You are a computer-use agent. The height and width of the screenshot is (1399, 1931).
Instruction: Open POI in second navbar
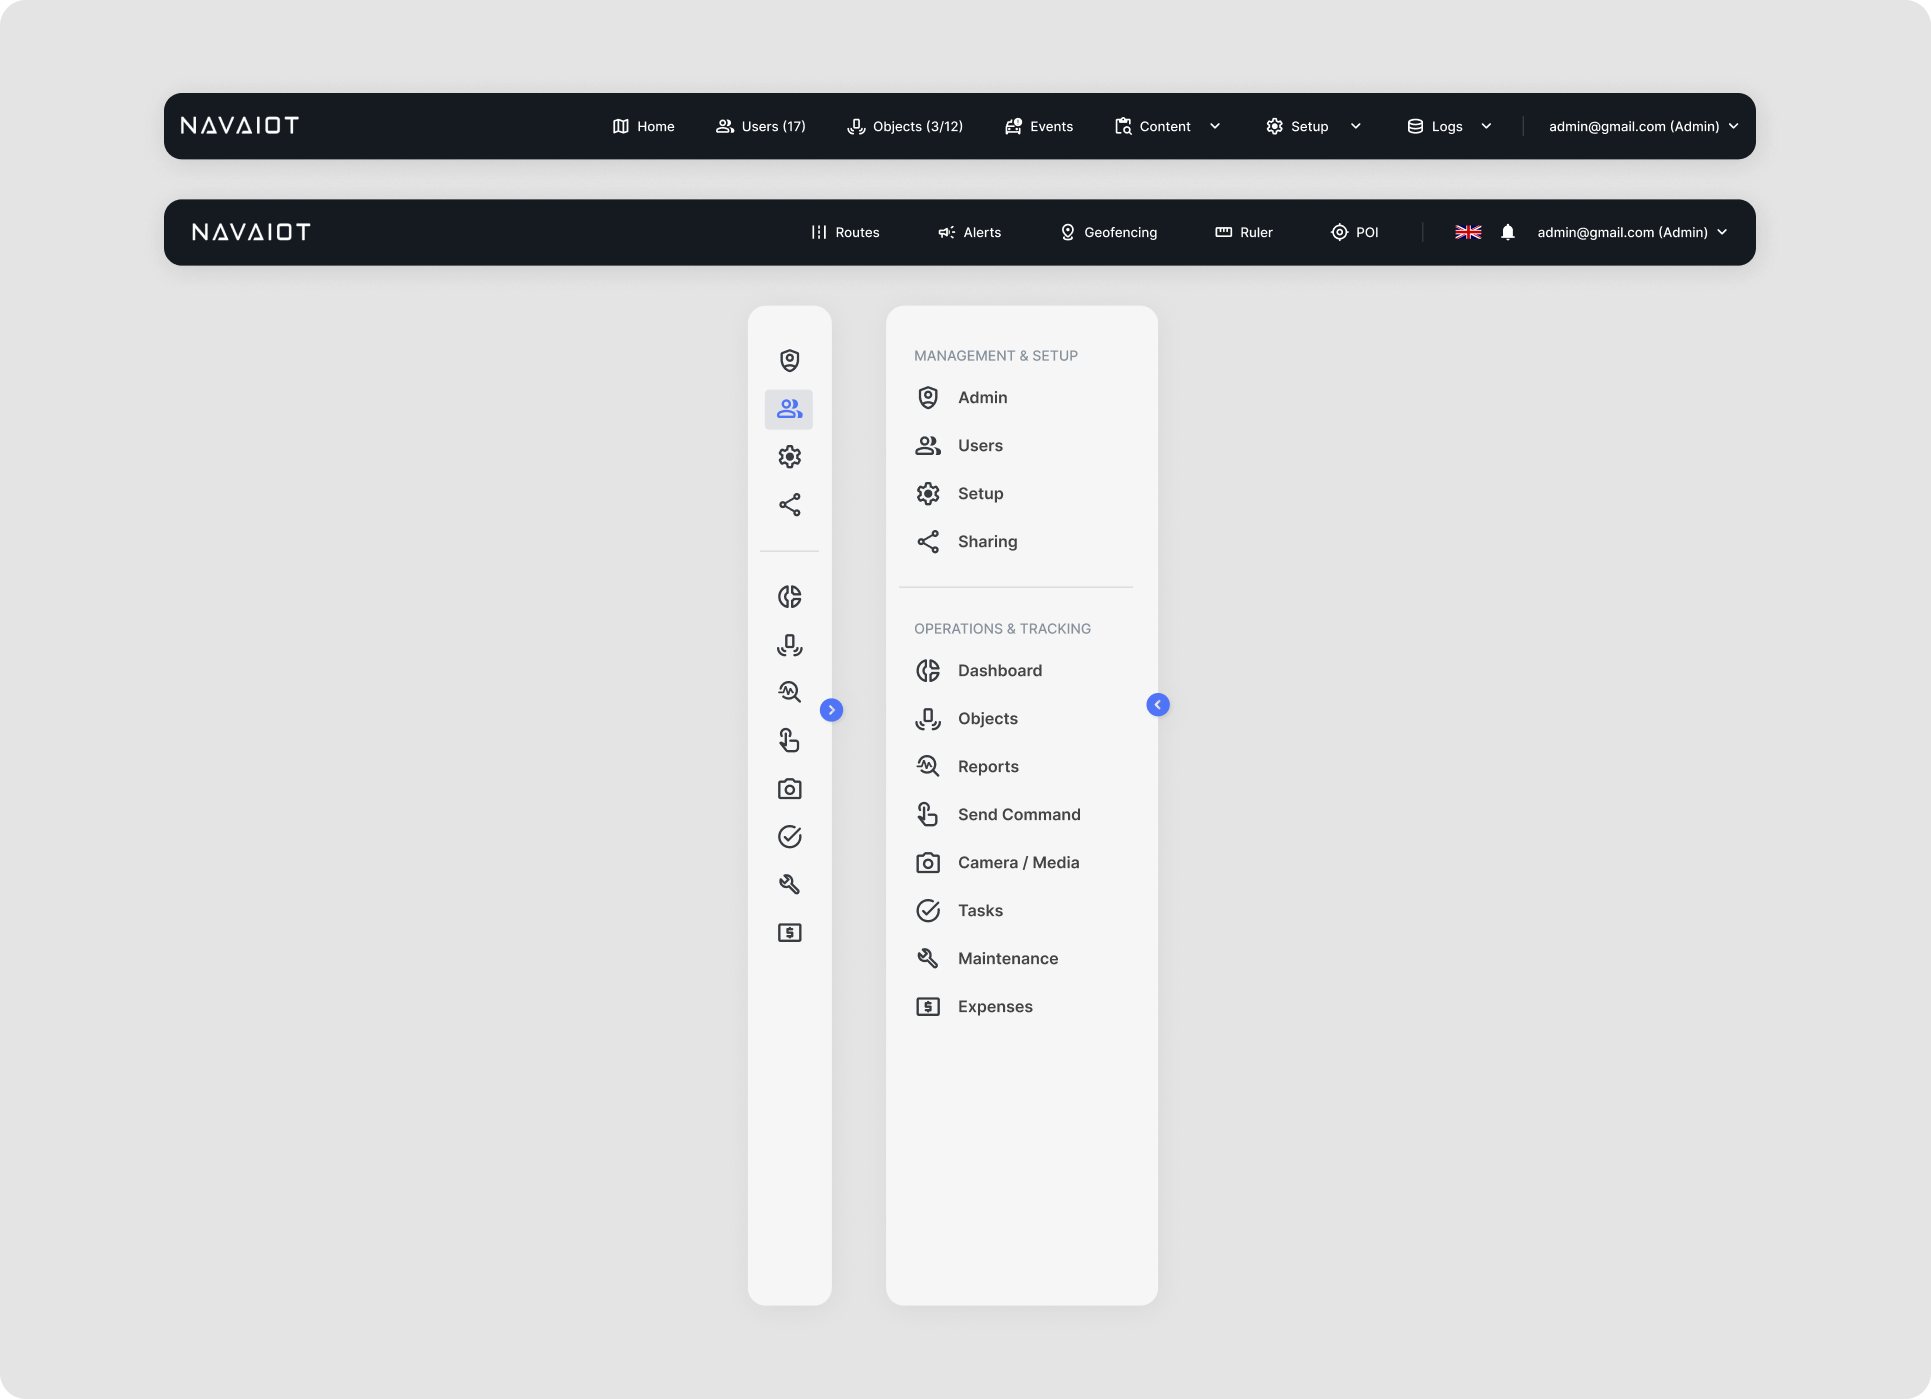click(x=1354, y=232)
